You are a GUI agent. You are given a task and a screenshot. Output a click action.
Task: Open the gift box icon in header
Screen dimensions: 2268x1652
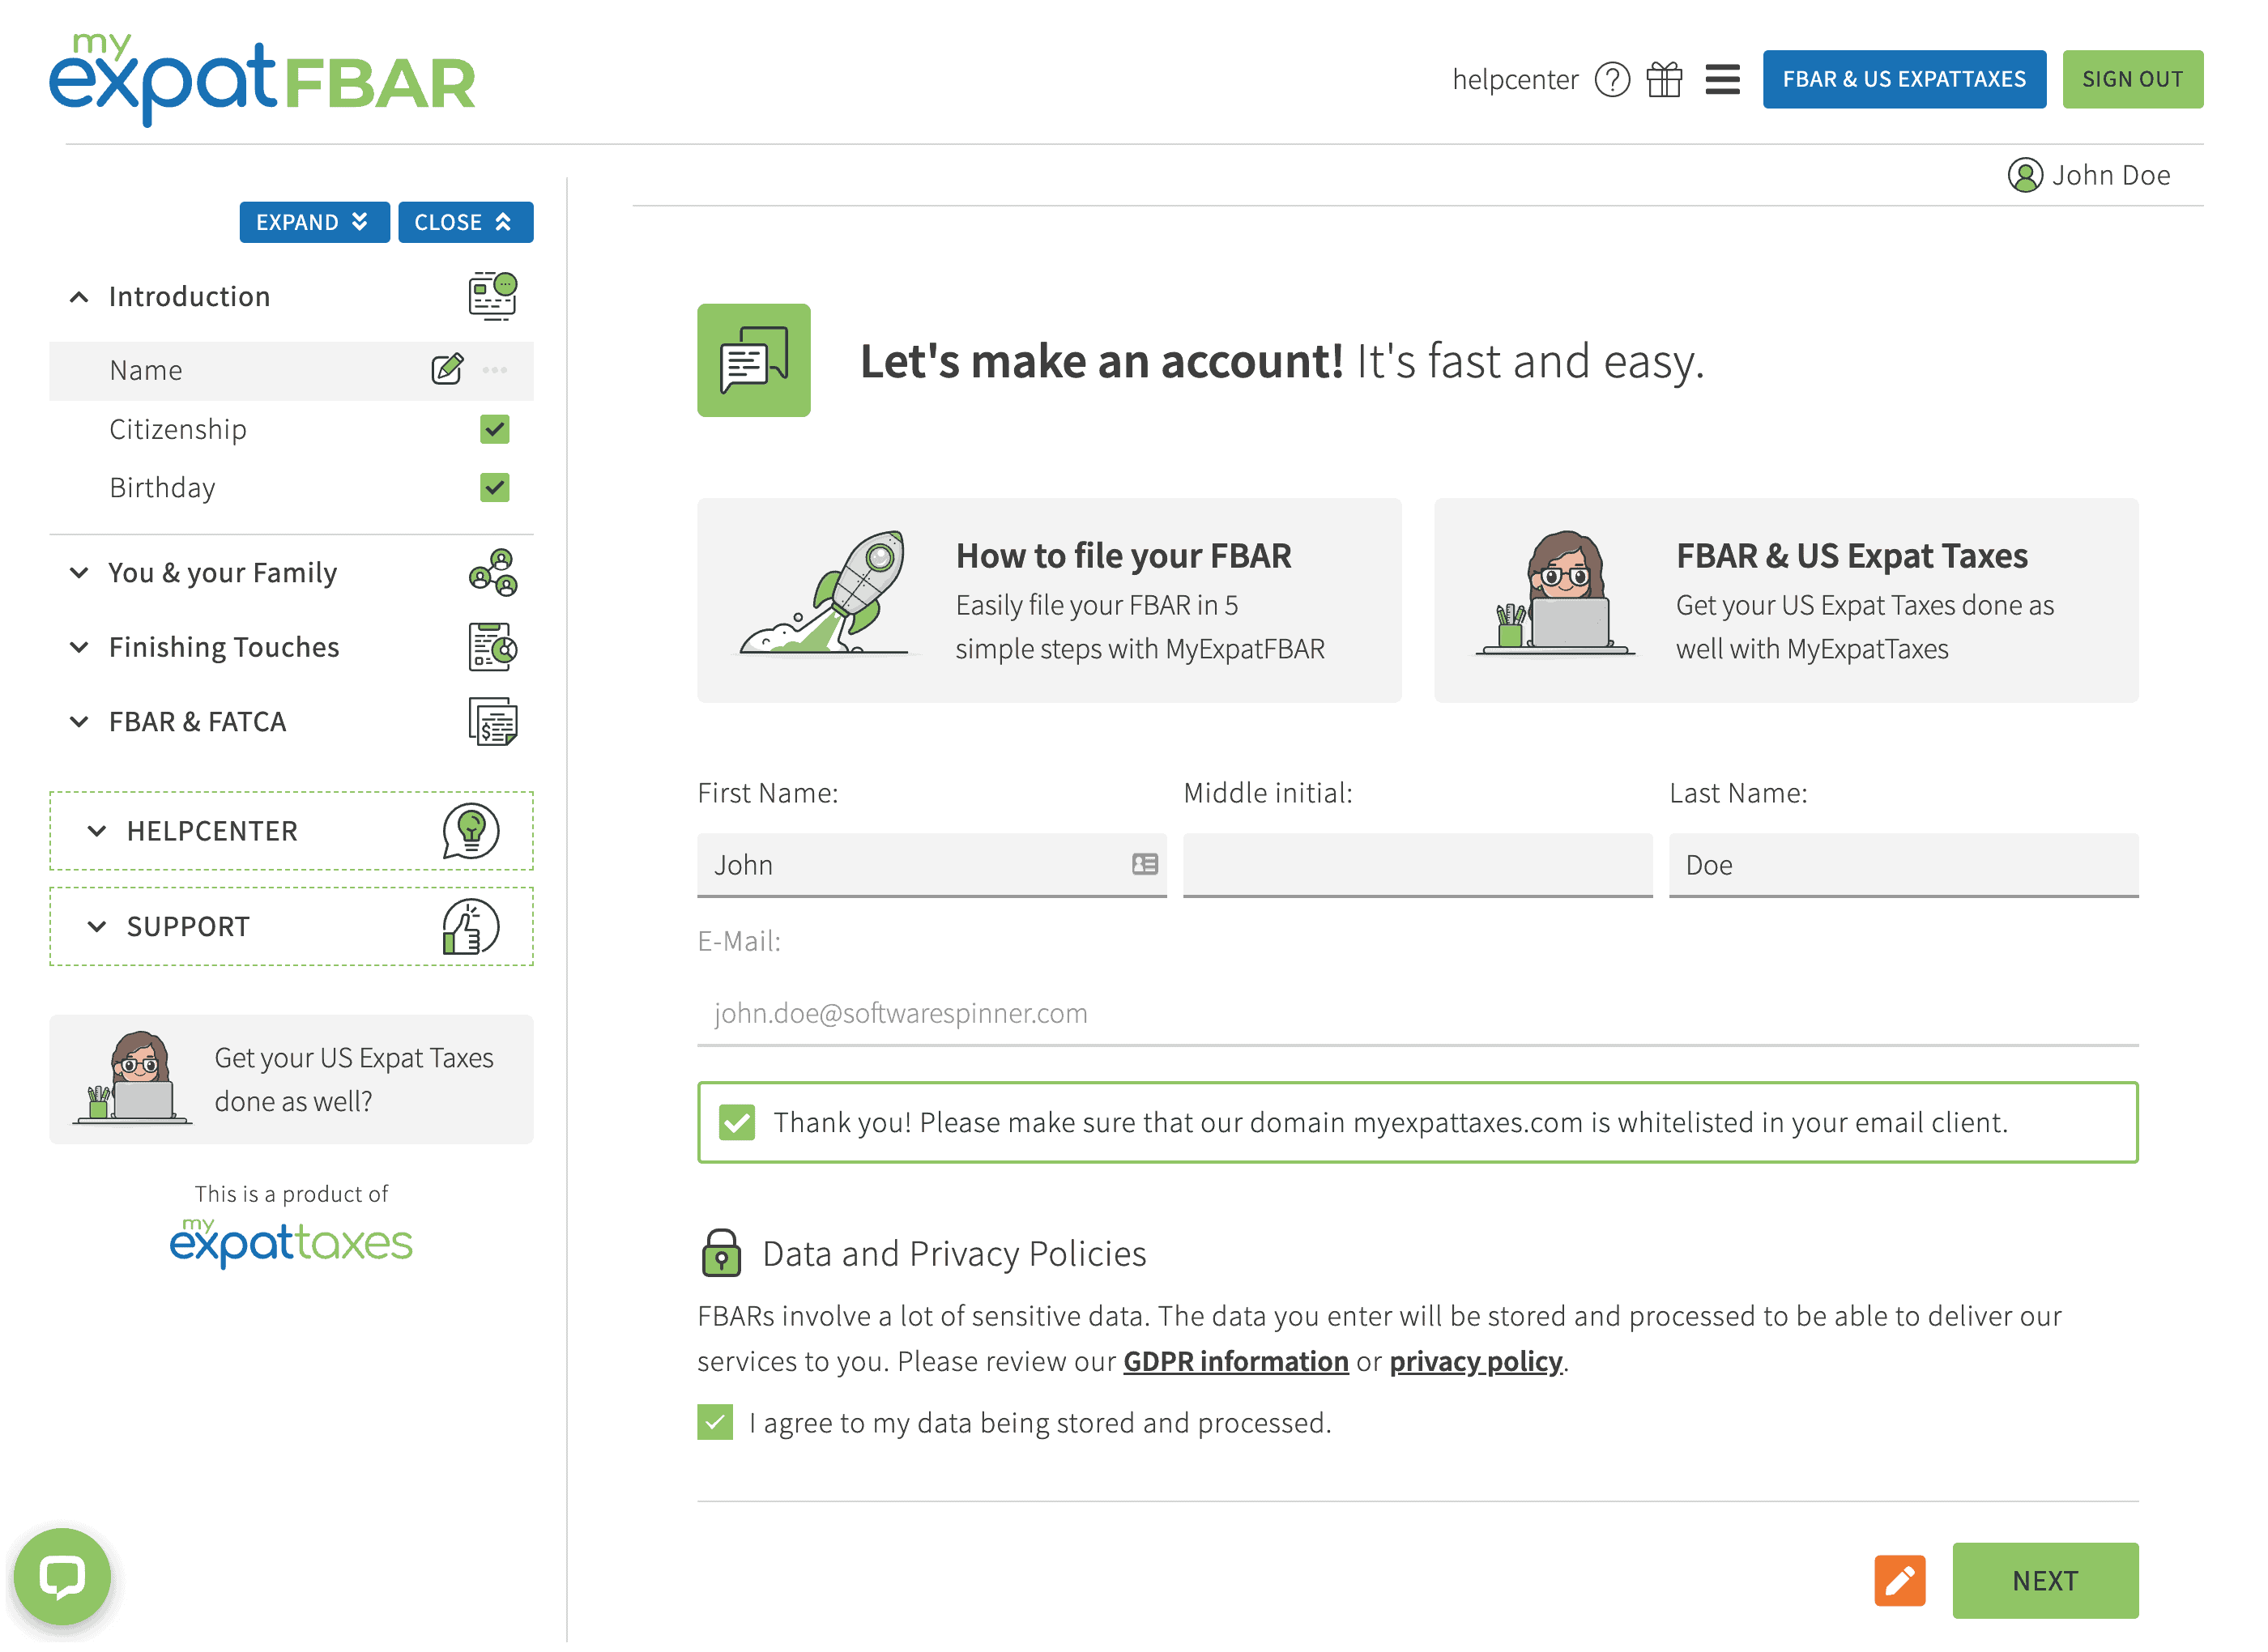point(1664,79)
